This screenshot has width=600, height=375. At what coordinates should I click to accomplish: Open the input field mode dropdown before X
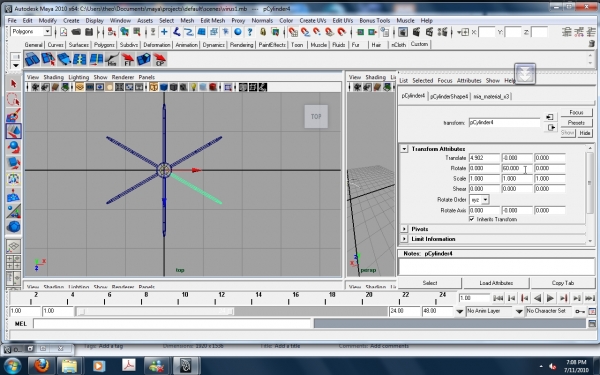point(463,32)
